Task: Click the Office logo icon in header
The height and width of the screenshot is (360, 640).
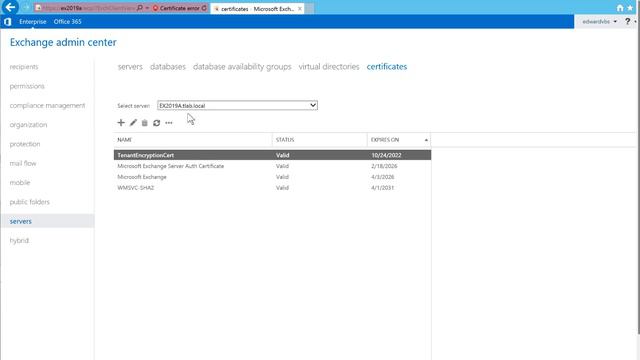Action: coord(7,22)
